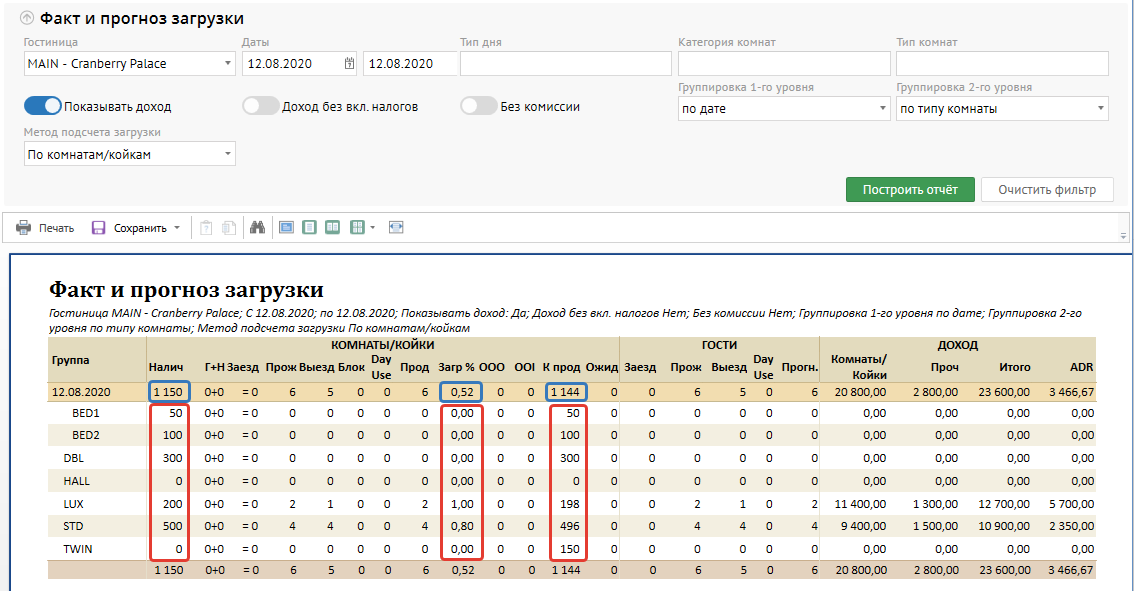Click the Очистить фильтр button
Screen dimensions: 1134x591
coord(1047,190)
